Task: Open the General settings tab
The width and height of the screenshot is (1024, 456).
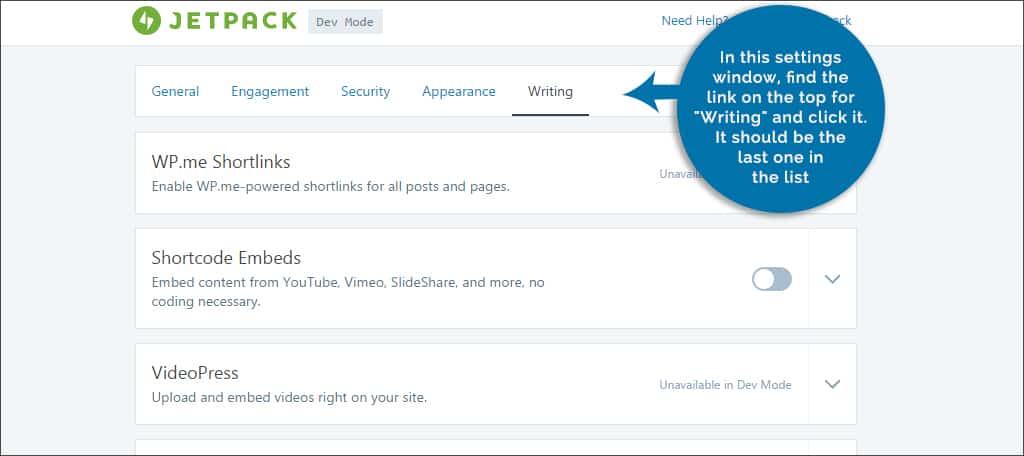Action: click(176, 91)
